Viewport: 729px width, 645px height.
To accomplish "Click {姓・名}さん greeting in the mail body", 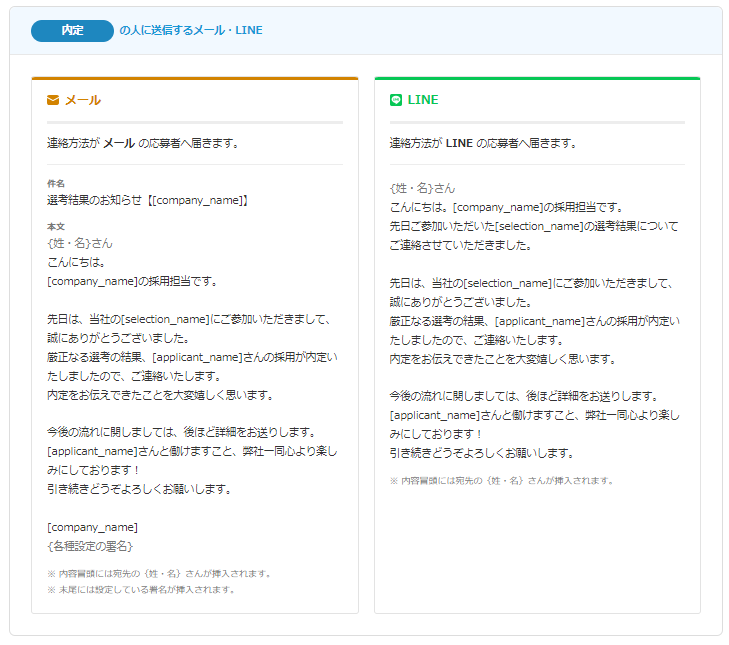I will coord(80,243).
